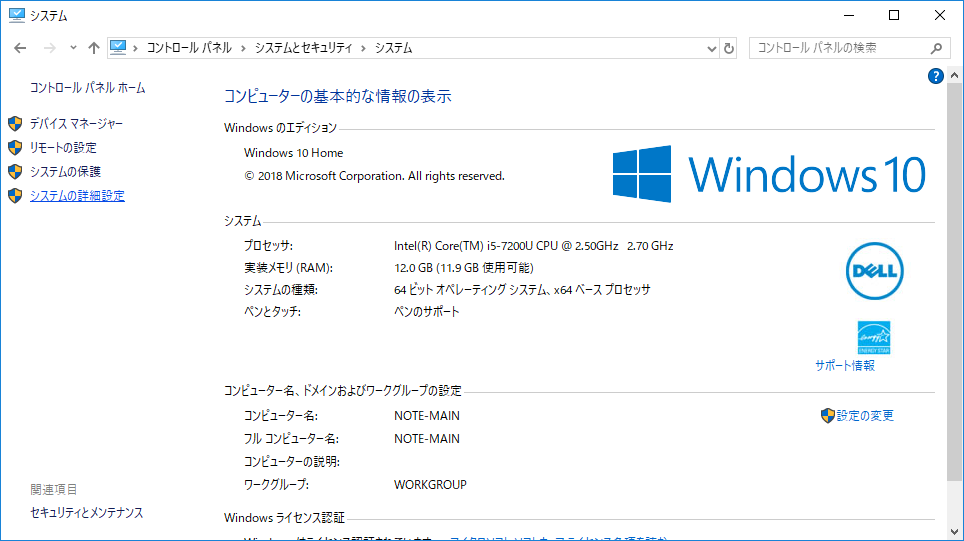Select the ペンのサポート value
This screenshot has height=541, width=964.
tap(427, 312)
